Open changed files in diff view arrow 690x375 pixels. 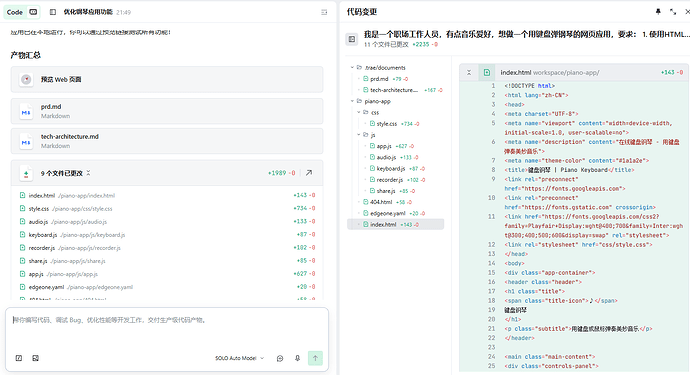click(x=309, y=173)
